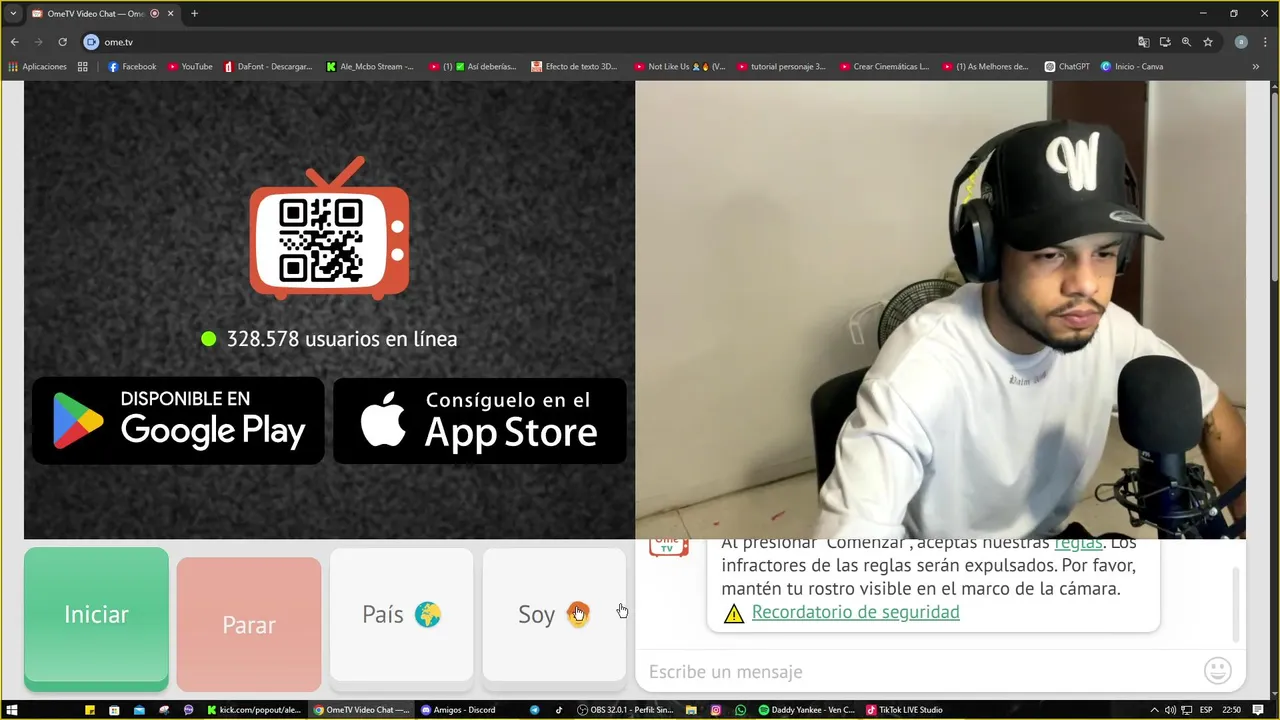
Task: Open the TikTok icon in the taskbar
Action: tap(559, 710)
